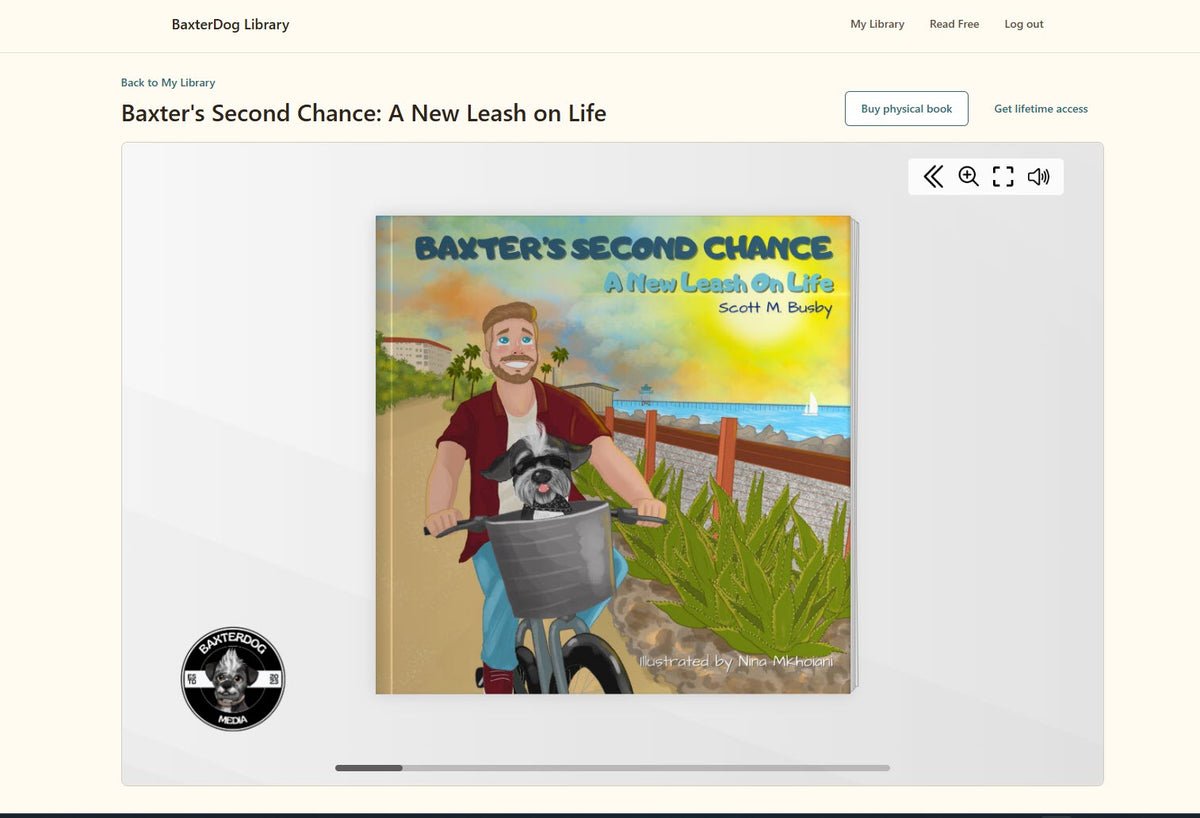Click the BaxterDog Media round logo
This screenshot has width=1200, height=818.
[233, 679]
